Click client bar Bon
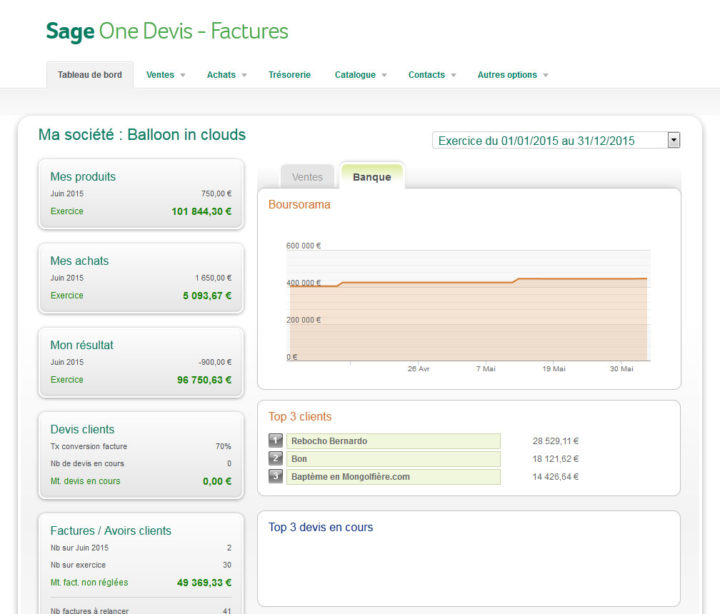This screenshot has height=614, width=720. coord(394,459)
